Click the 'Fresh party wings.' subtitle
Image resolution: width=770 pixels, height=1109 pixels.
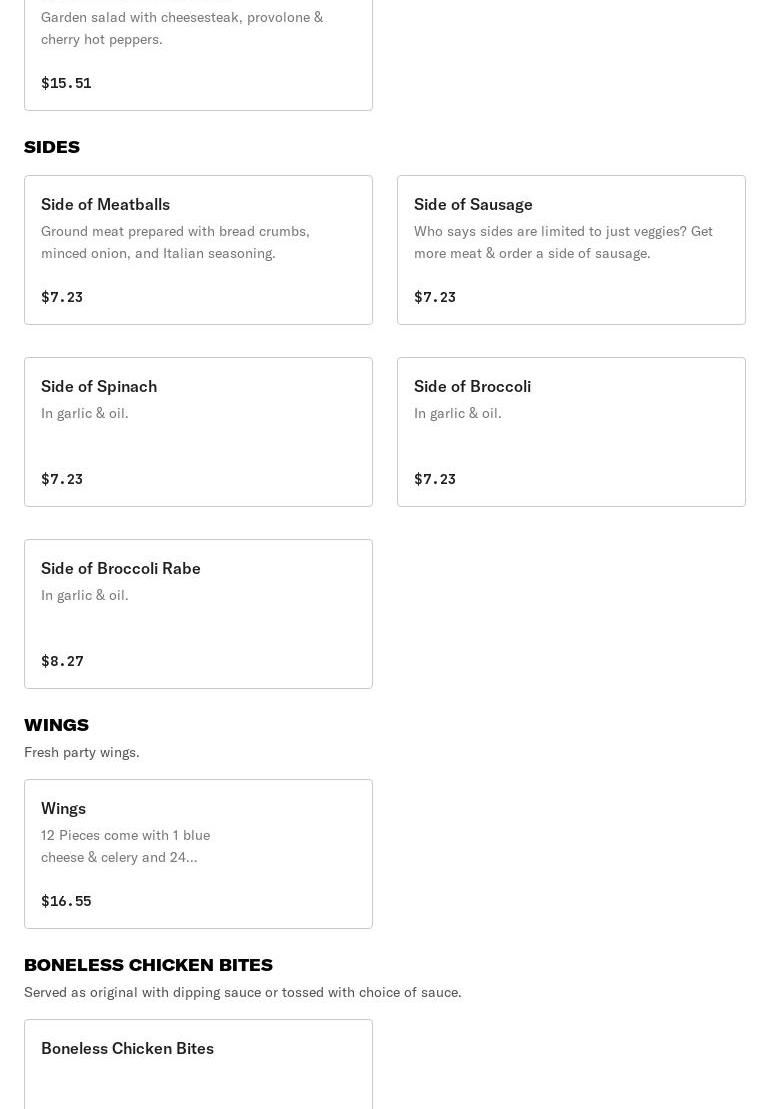(81, 752)
